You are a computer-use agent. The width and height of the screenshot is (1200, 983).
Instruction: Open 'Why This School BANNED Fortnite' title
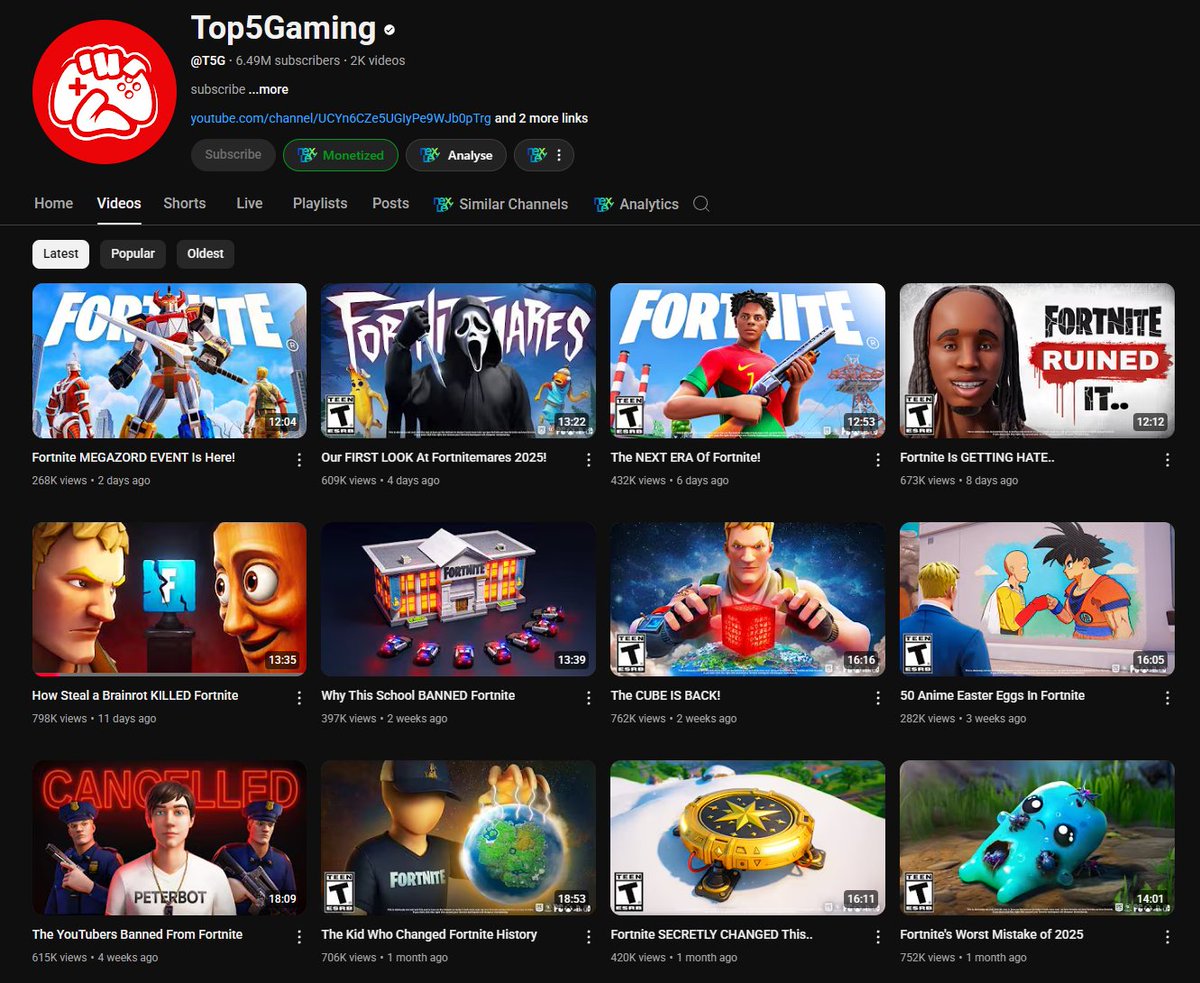(x=418, y=695)
